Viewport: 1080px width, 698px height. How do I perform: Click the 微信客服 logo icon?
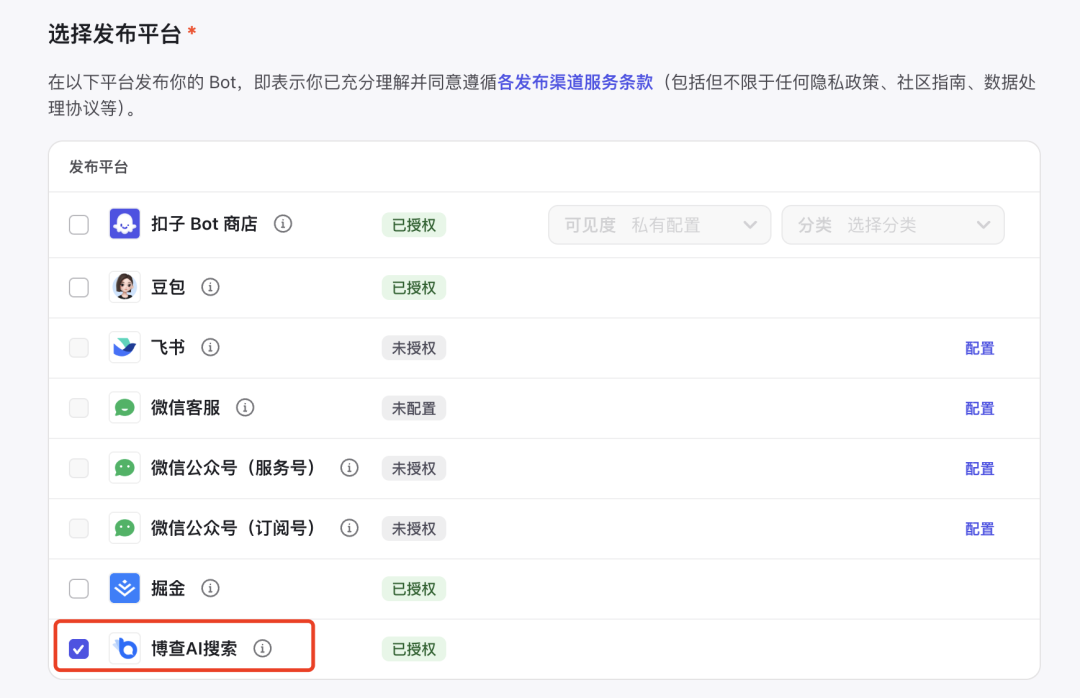click(x=125, y=408)
